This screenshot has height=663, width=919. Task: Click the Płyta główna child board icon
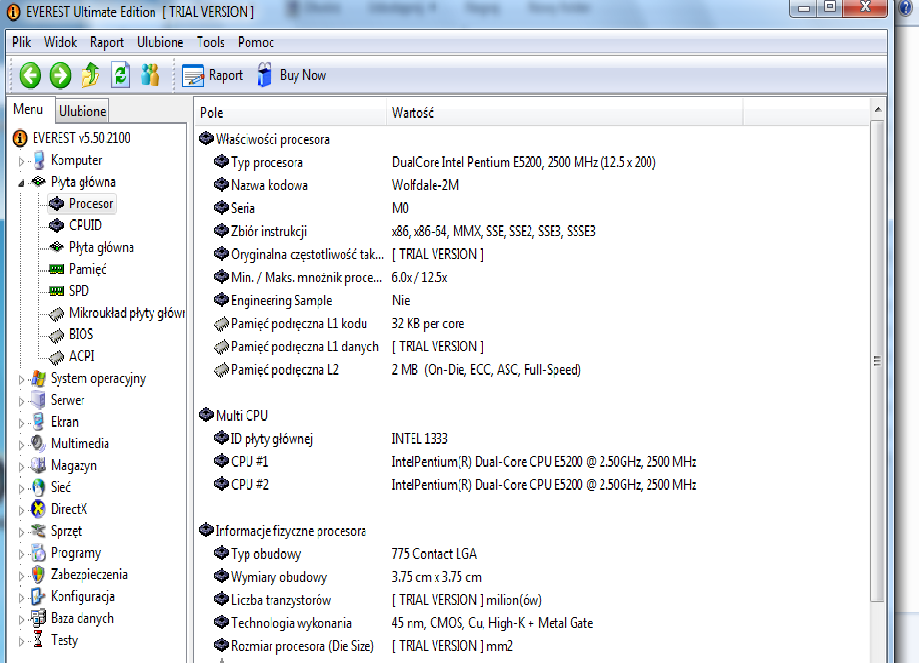(x=56, y=247)
